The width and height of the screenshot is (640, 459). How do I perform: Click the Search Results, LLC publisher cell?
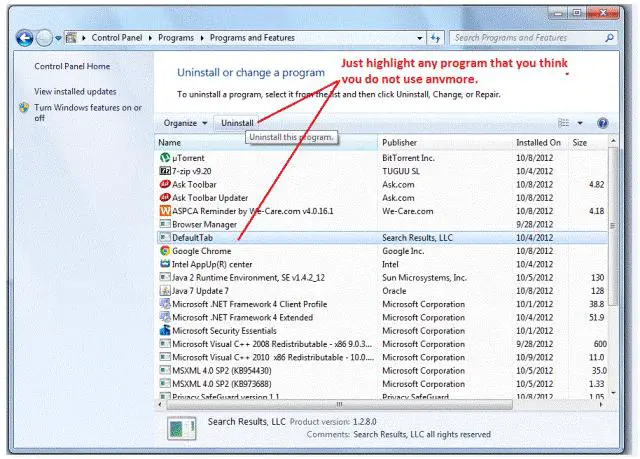417,237
